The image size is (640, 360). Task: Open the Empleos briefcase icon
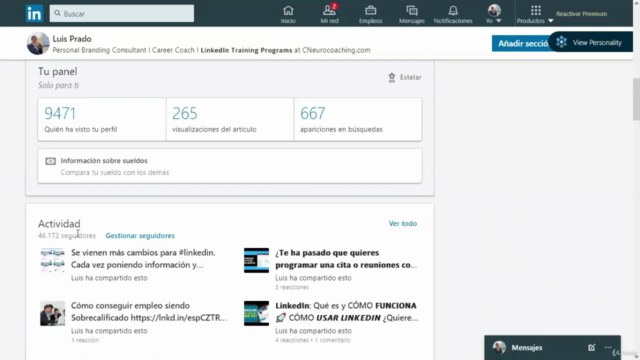pyautogui.click(x=371, y=10)
